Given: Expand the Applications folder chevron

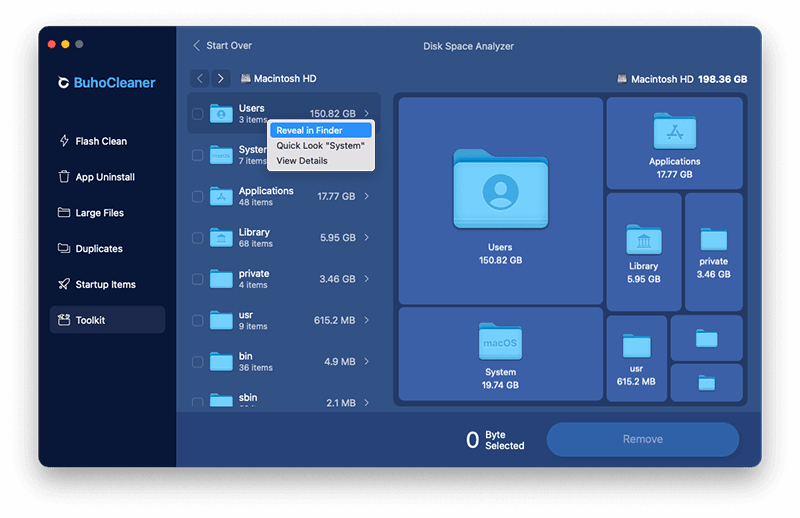Looking at the screenshot, I should 366,196.
